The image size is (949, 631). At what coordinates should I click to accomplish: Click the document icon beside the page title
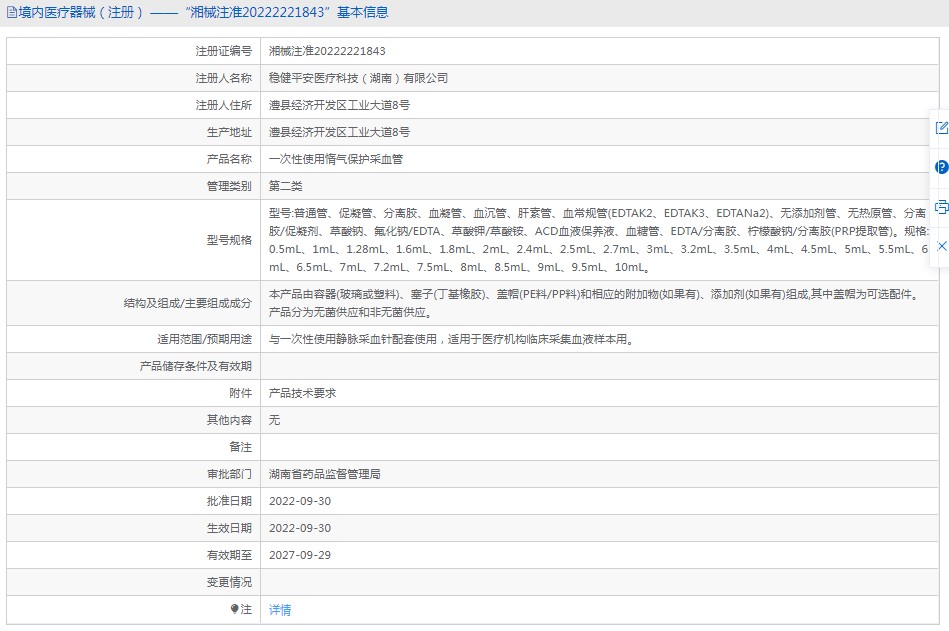pos(11,12)
